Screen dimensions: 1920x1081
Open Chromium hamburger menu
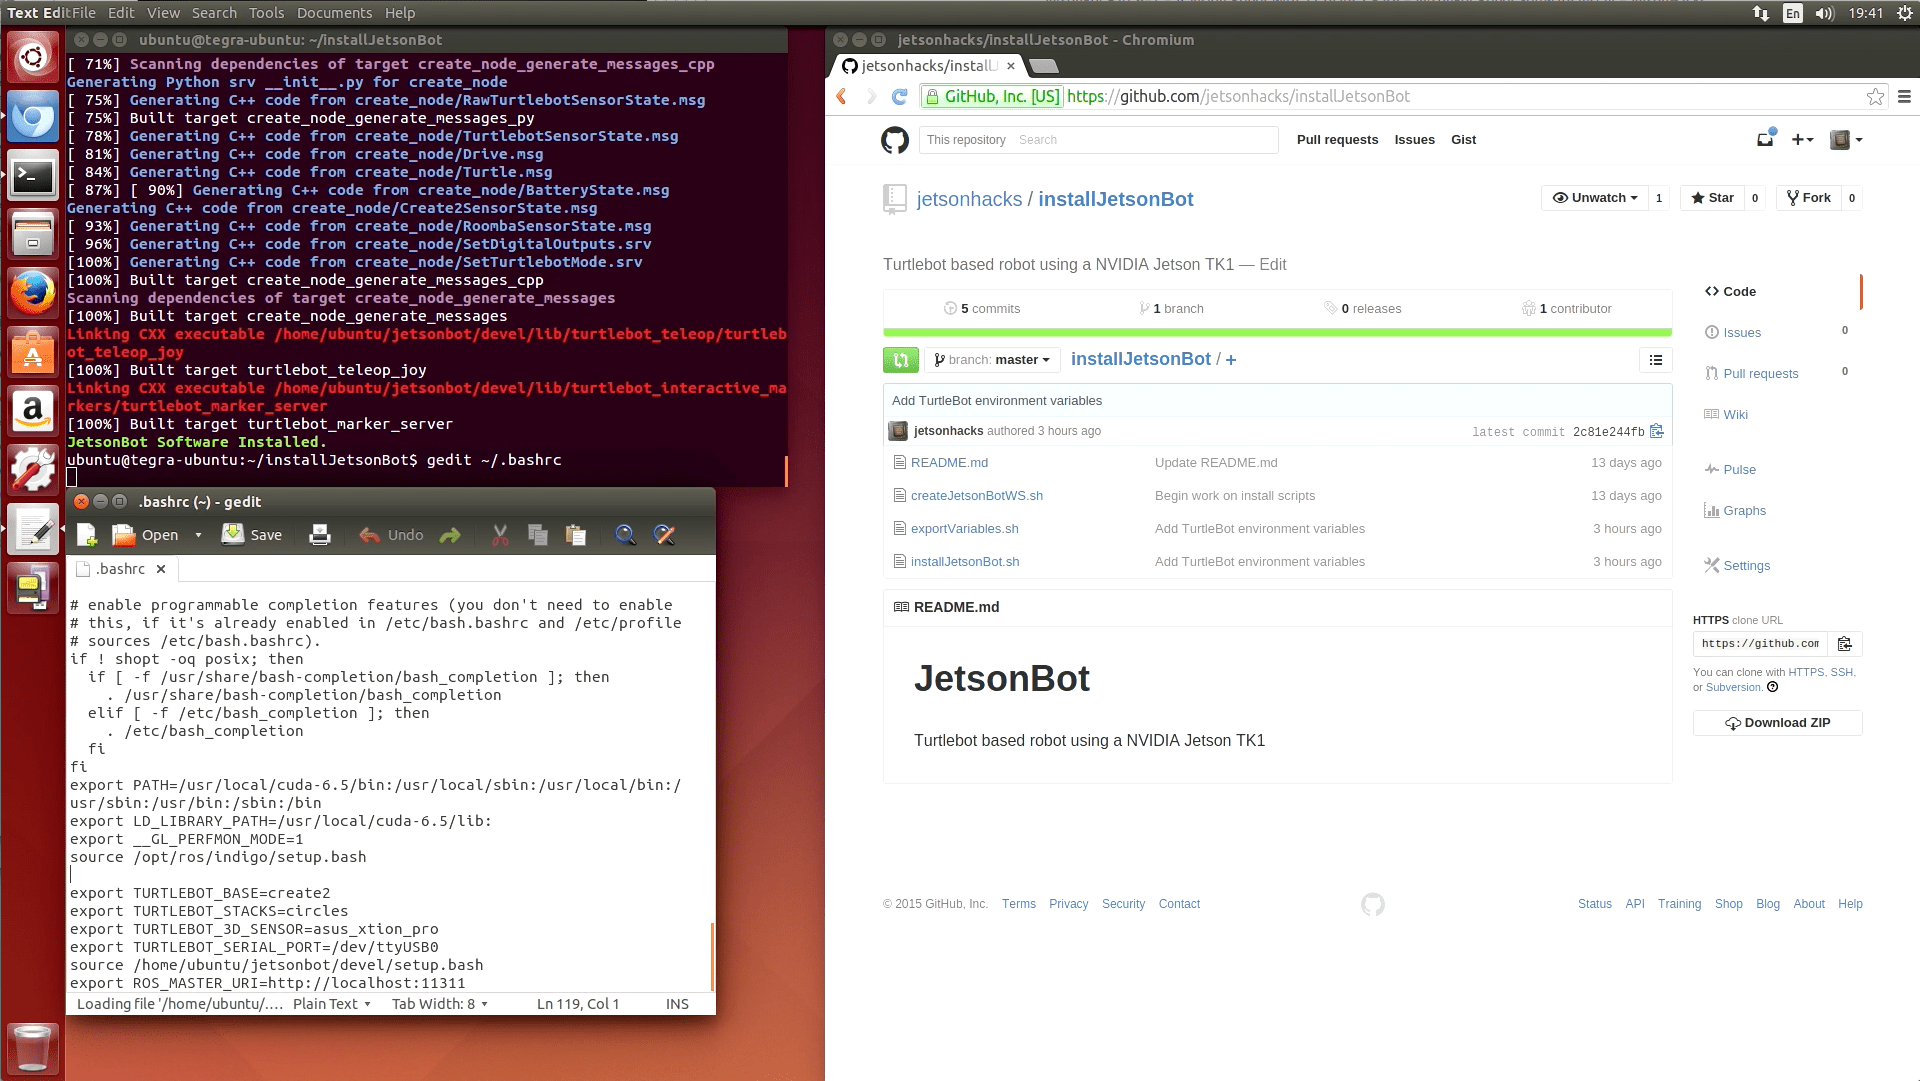(x=1904, y=96)
